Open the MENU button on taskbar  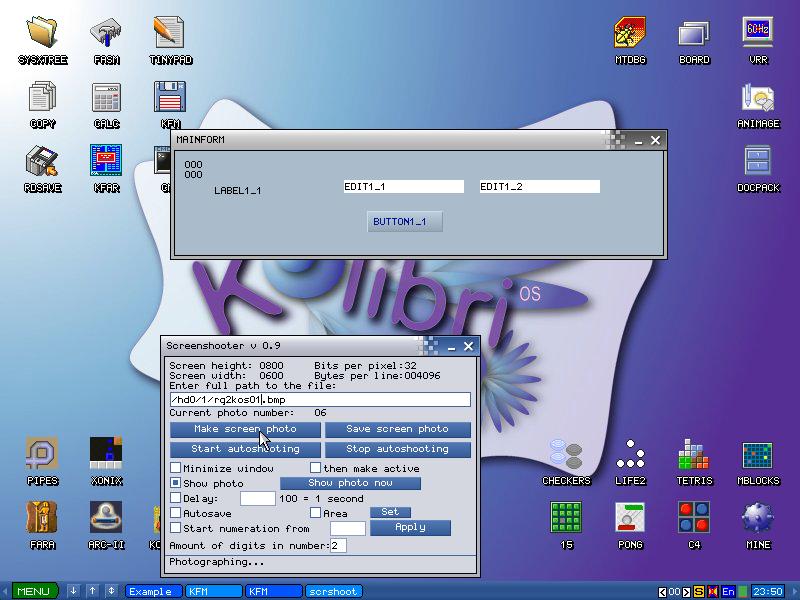pos(32,591)
